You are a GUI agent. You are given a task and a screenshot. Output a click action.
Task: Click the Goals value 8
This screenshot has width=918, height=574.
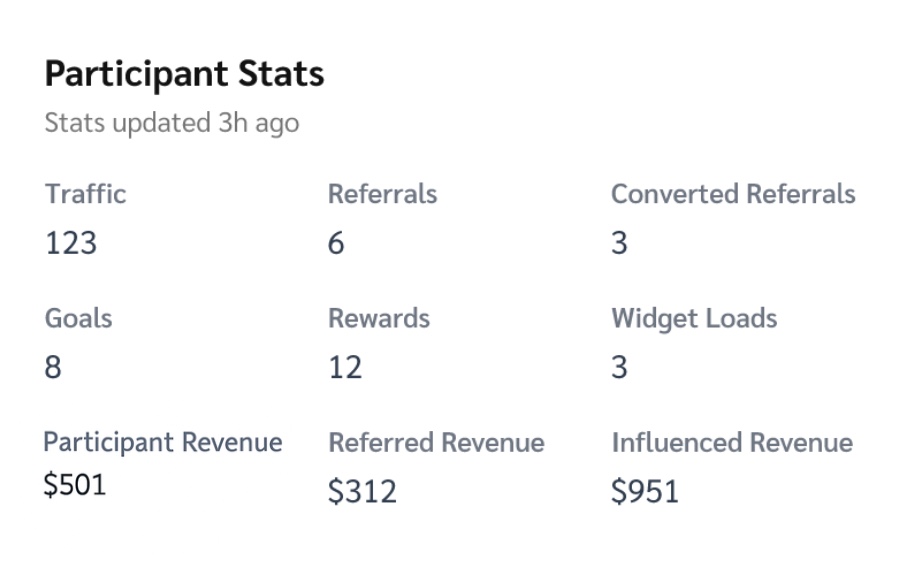pos(53,367)
